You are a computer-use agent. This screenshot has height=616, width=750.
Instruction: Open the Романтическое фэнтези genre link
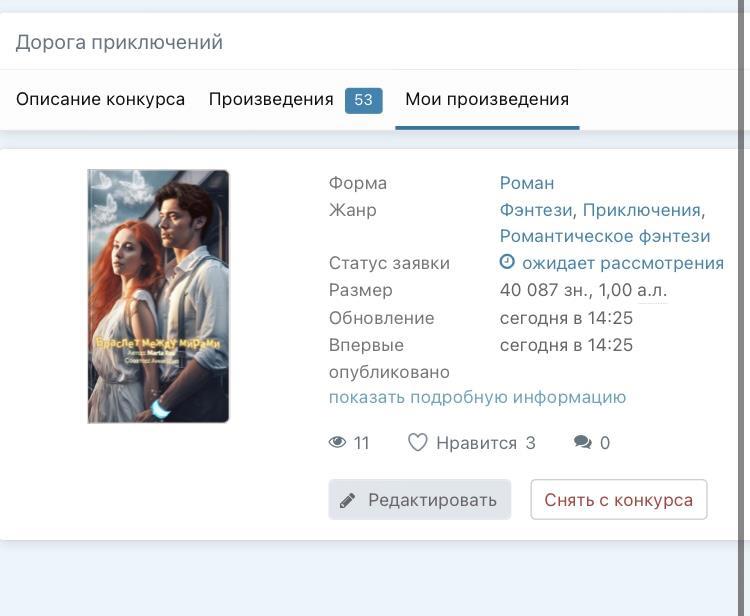click(605, 236)
